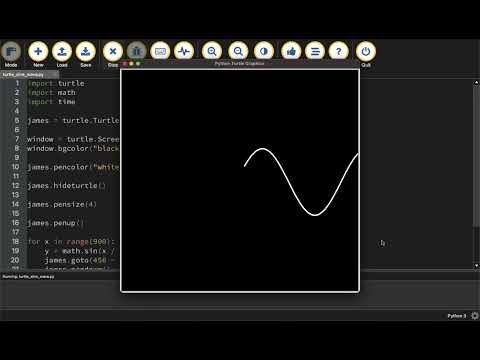Open settings gear in status bar
The image size is (480, 360).
475,316
